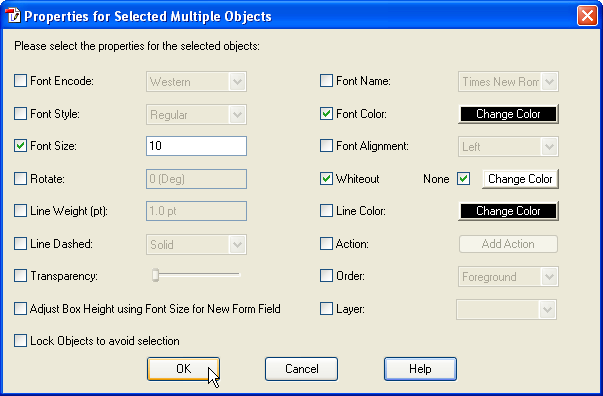Viewport: 603px width, 396px height.
Task: Click the Transparency slider handle
Action: click(x=155, y=275)
